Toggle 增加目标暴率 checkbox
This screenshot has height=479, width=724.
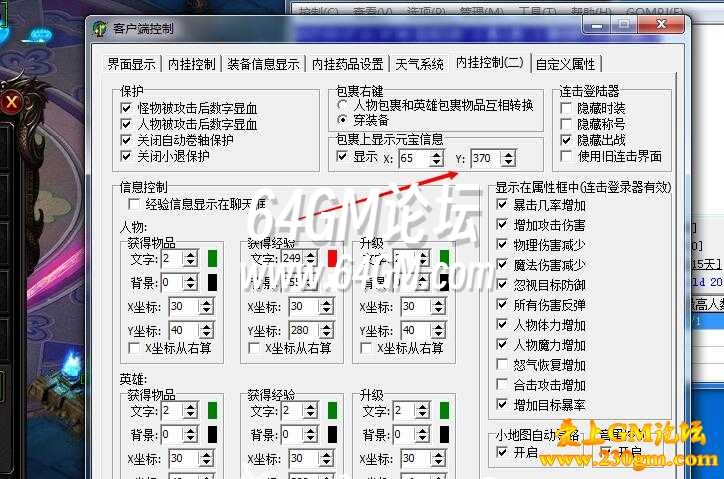[502, 405]
